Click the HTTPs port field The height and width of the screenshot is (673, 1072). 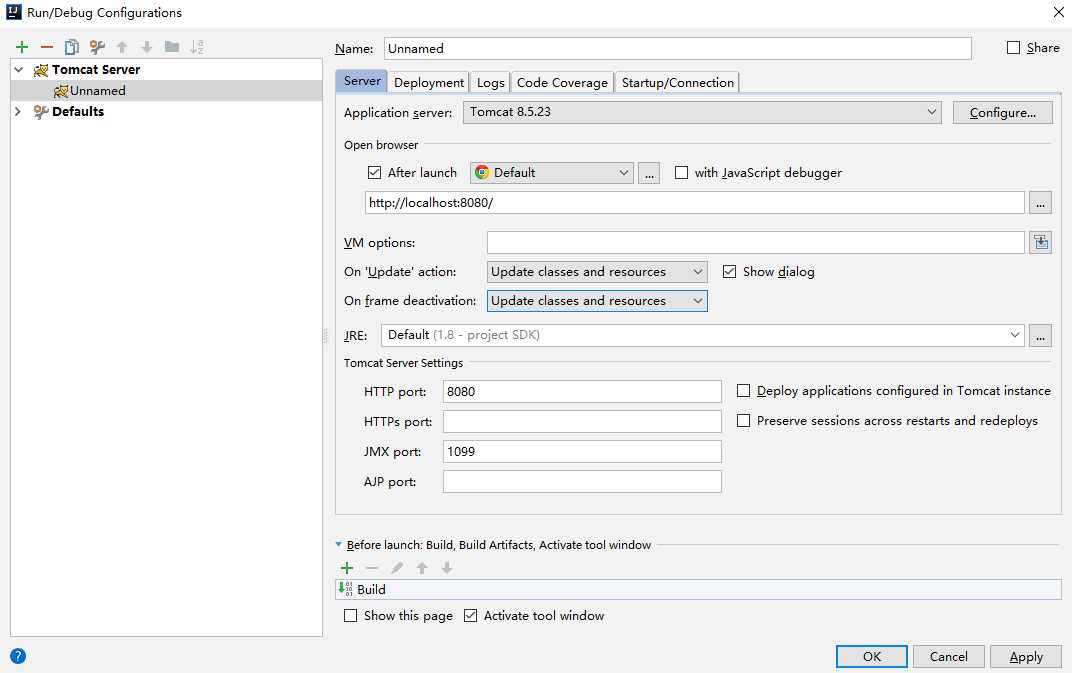[582, 421]
